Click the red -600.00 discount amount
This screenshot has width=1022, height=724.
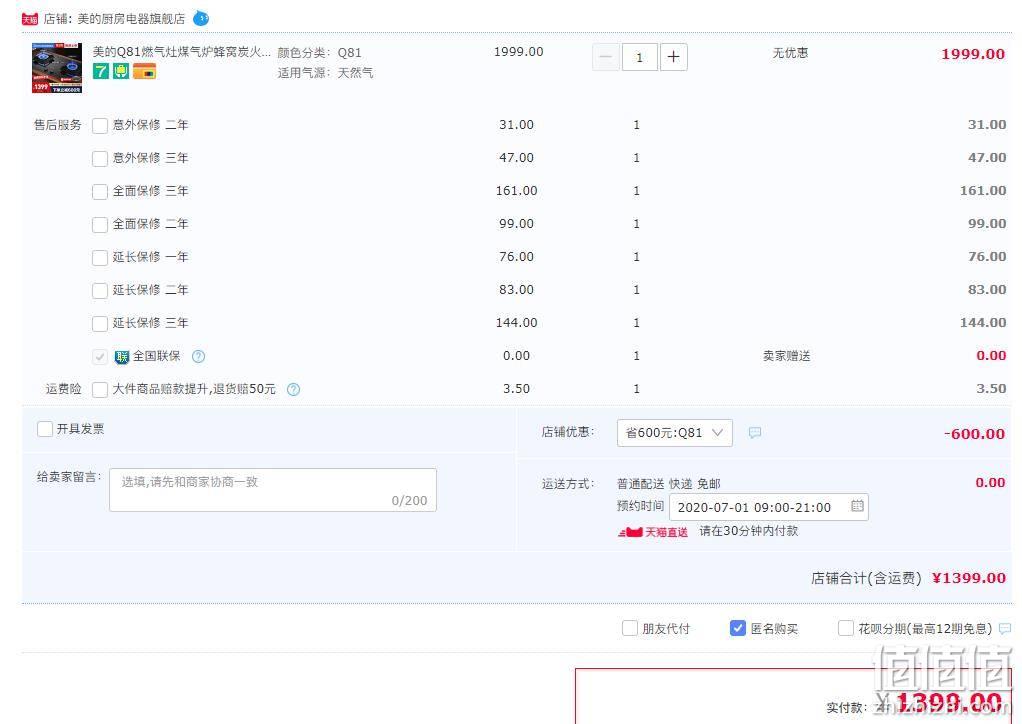pyautogui.click(x=974, y=434)
